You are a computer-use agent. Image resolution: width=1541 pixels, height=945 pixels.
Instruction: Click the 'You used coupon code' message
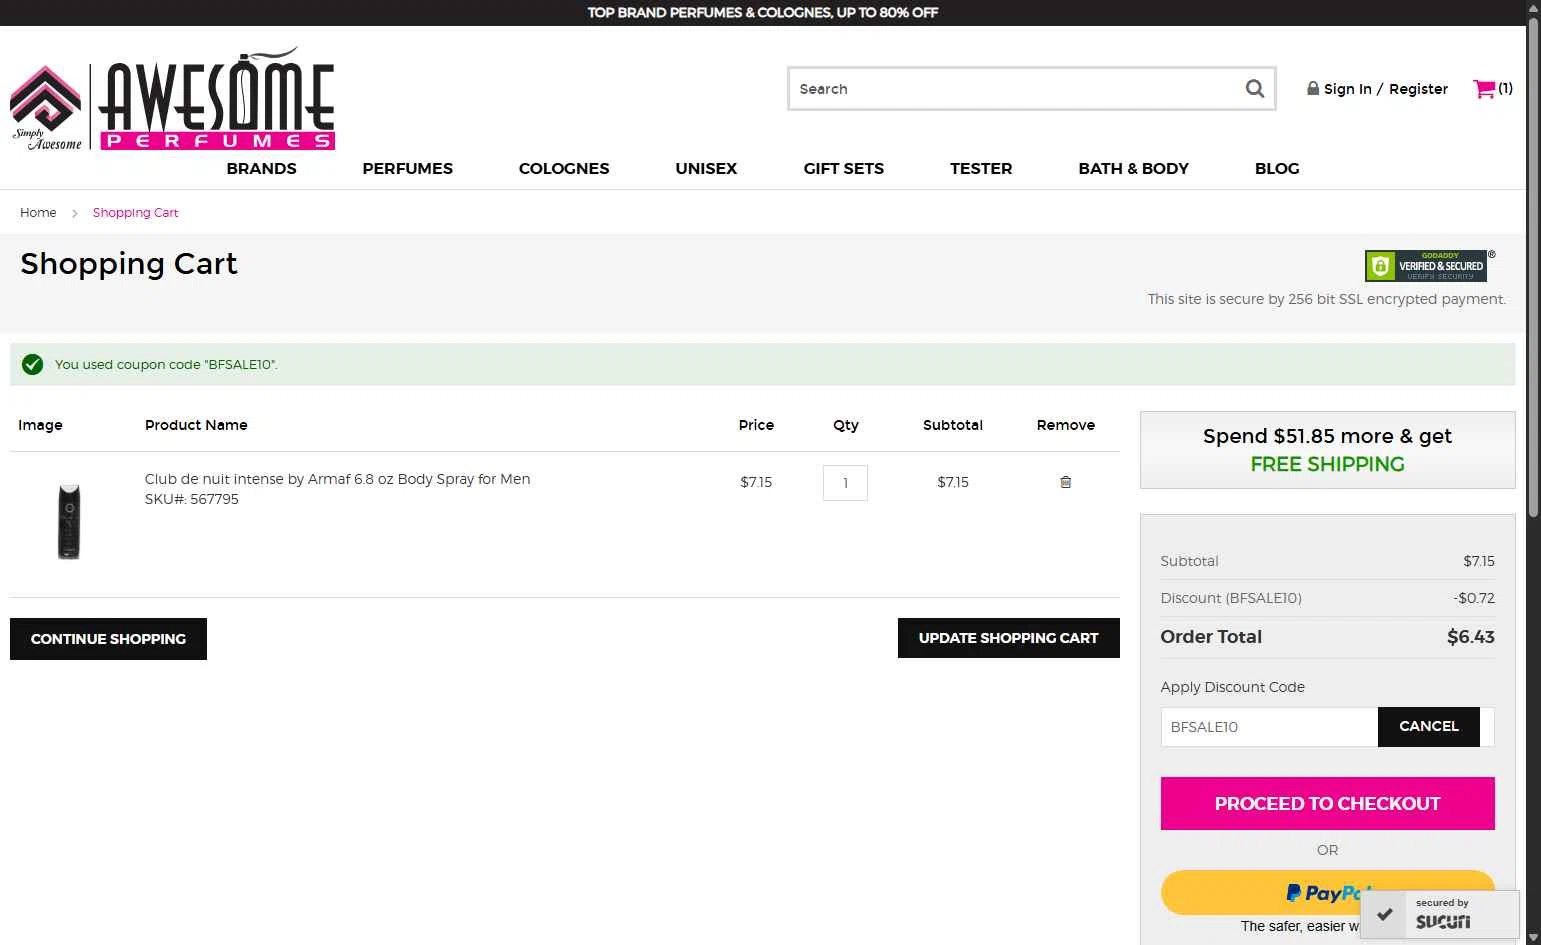pos(166,365)
